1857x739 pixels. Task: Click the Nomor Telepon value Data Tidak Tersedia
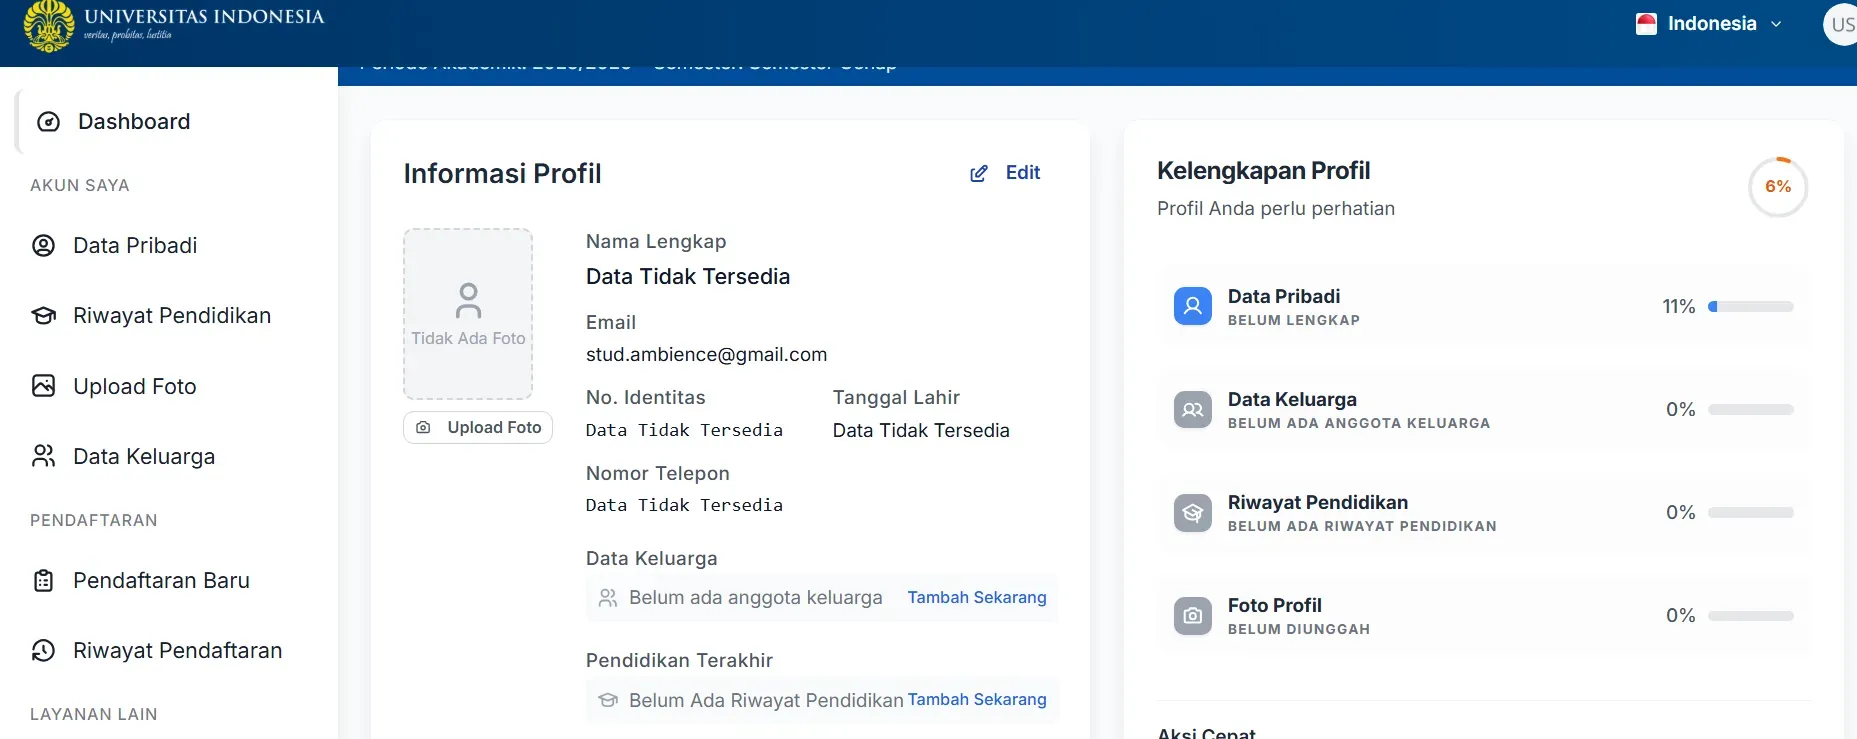tap(684, 506)
